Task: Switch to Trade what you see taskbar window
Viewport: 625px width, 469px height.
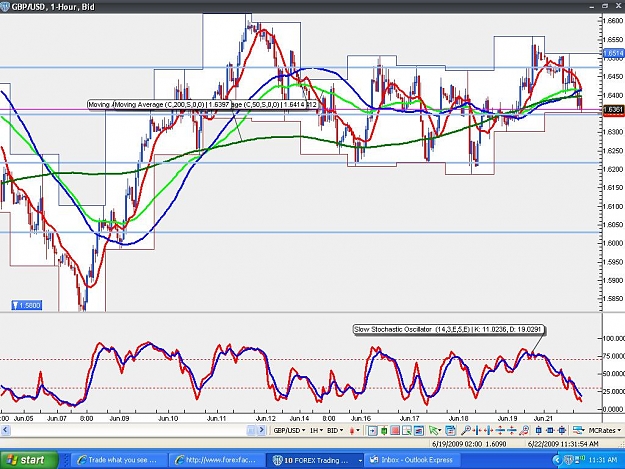Action: click(x=118, y=460)
